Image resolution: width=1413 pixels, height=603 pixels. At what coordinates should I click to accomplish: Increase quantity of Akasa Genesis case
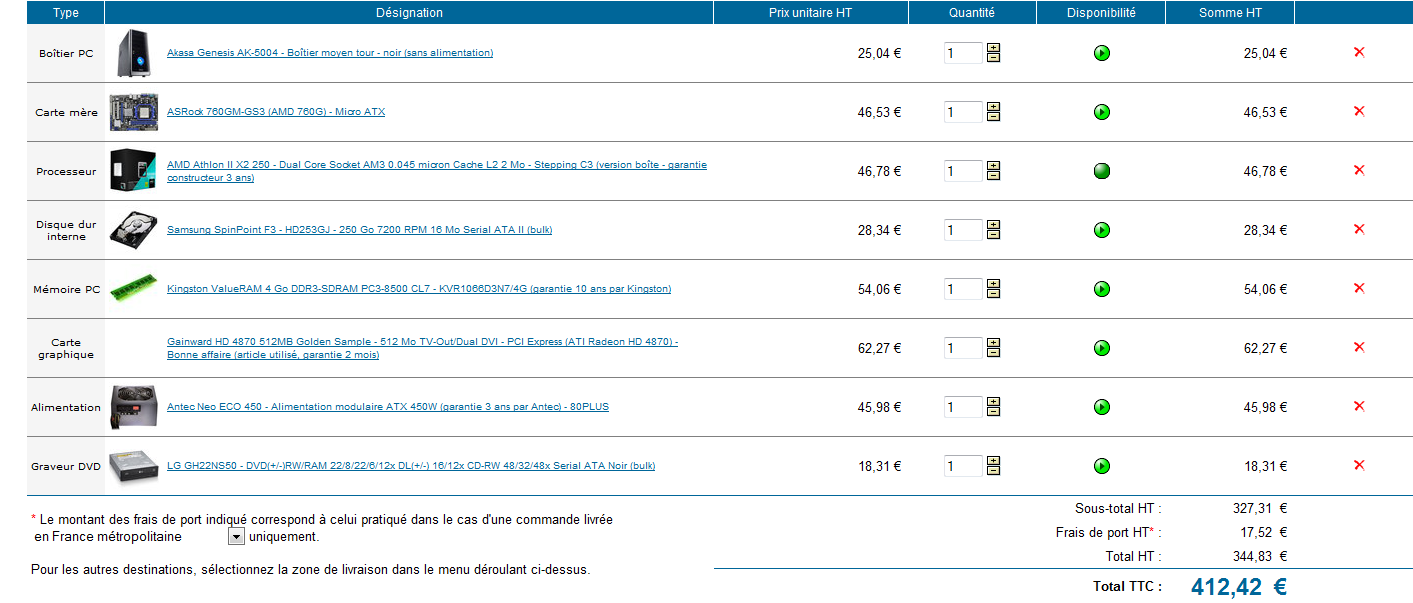tap(993, 47)
